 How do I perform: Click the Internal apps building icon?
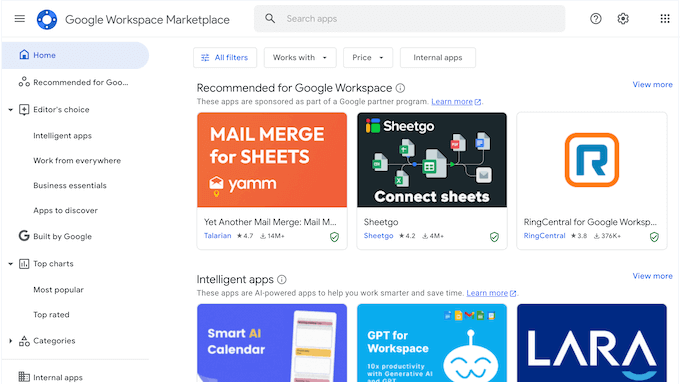click(x=24, y=377)
